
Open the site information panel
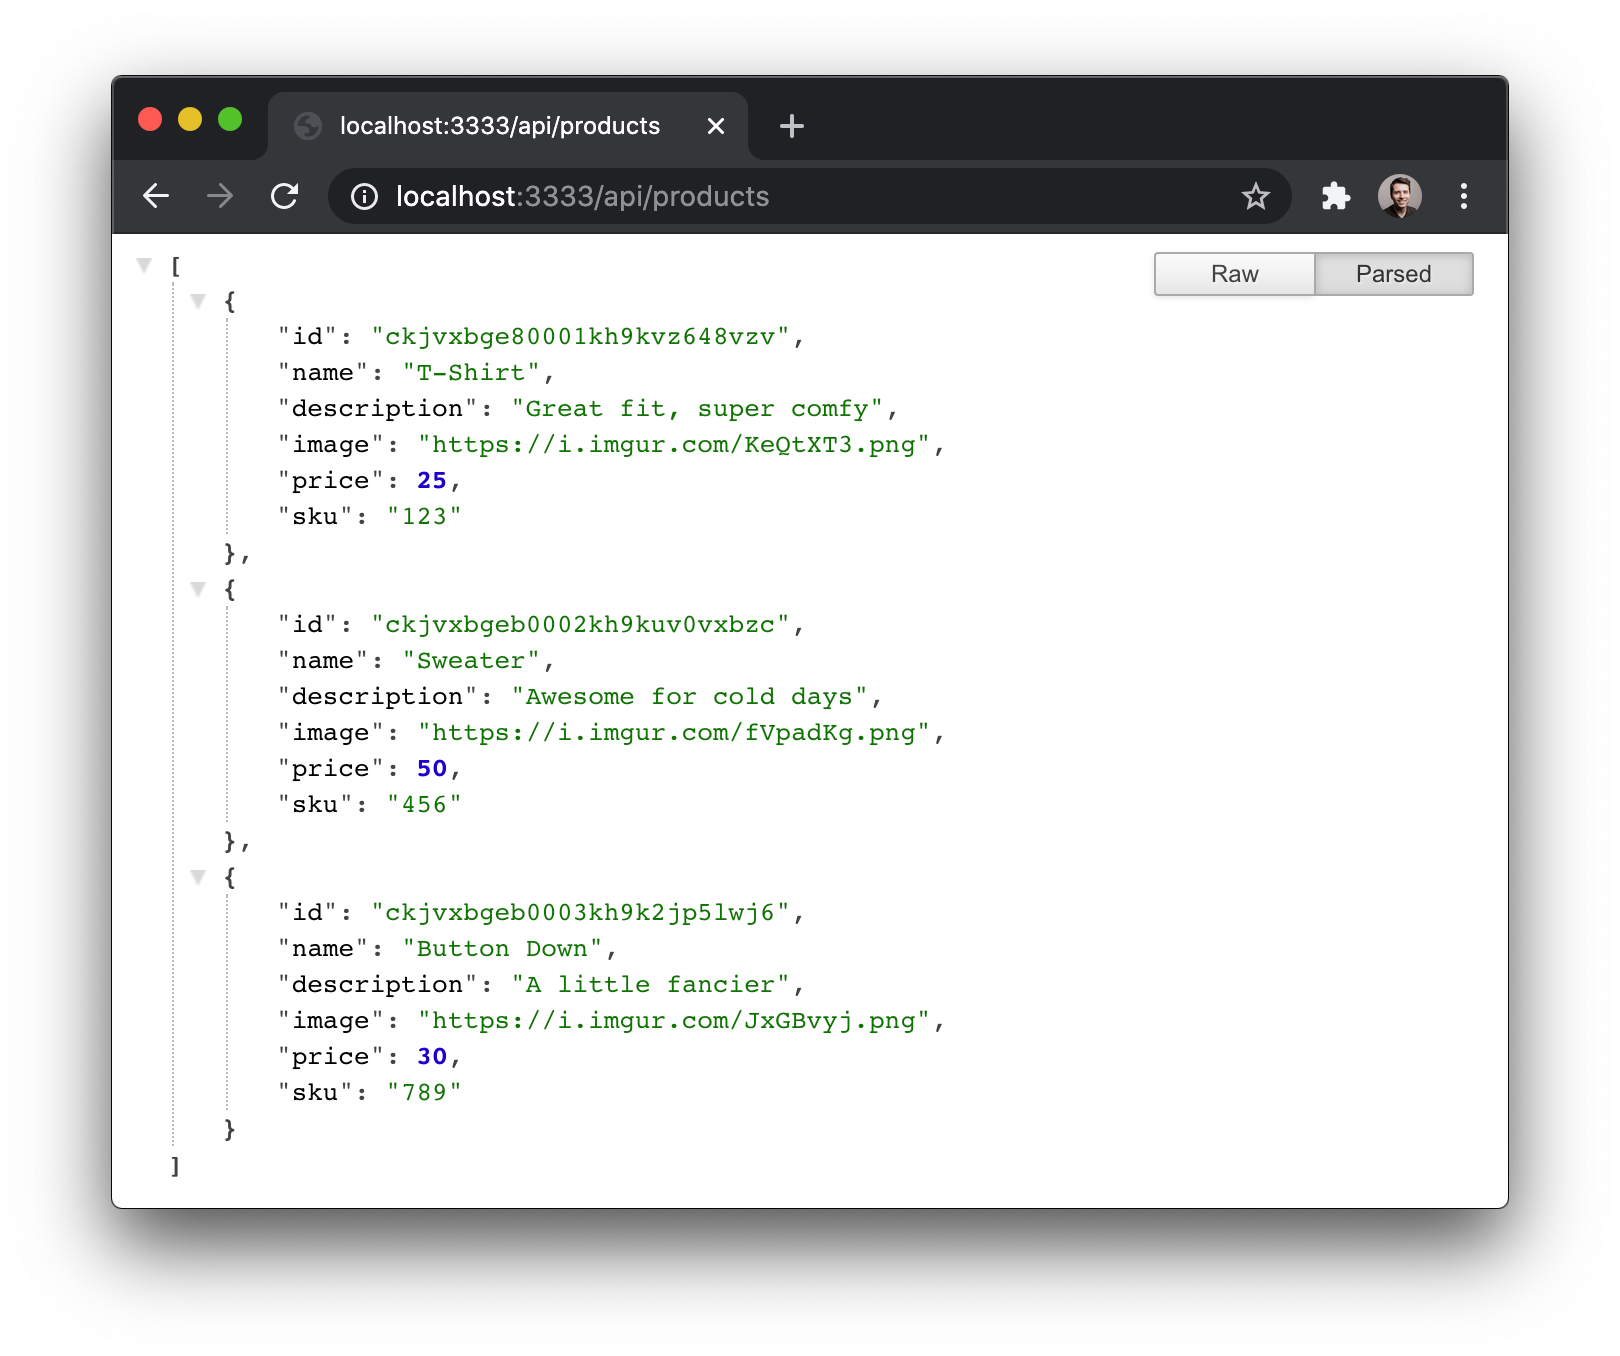(364, 196)
